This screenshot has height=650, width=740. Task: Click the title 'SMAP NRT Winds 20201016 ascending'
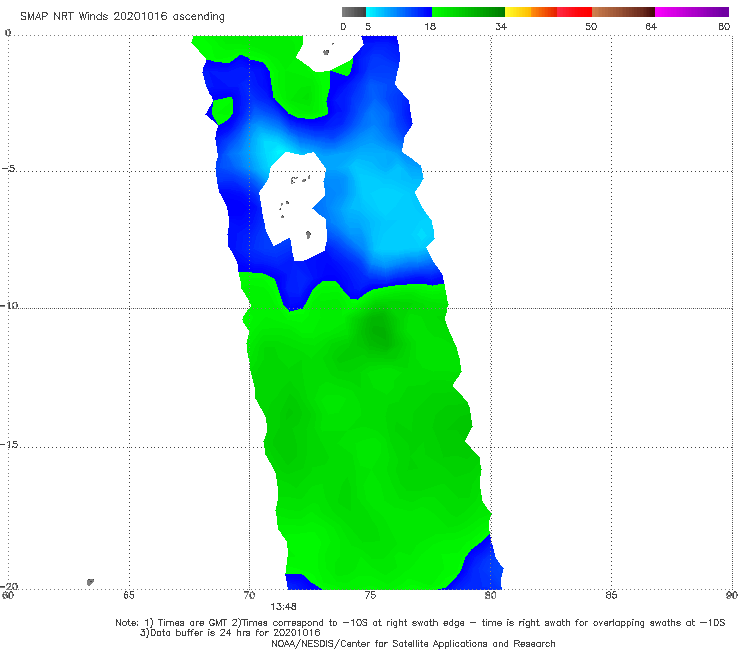[x=122, y=17]
